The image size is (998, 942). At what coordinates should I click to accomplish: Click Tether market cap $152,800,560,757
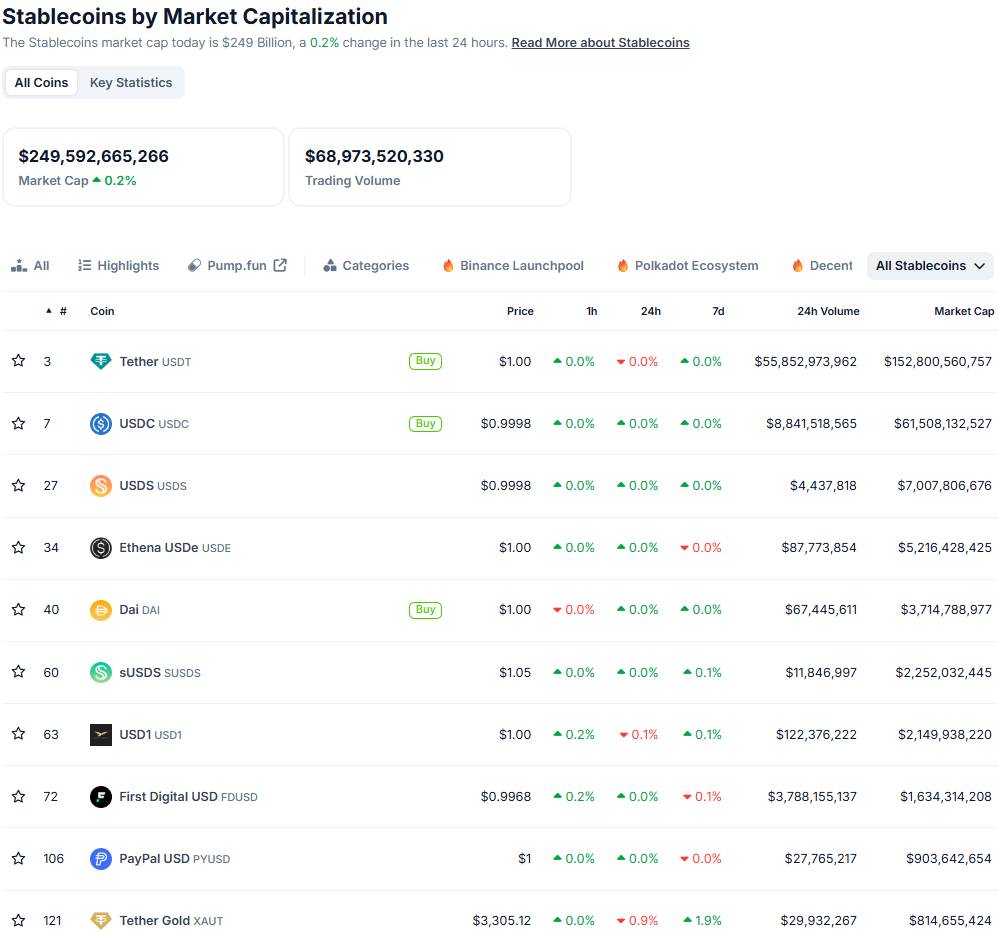(938, 362)
